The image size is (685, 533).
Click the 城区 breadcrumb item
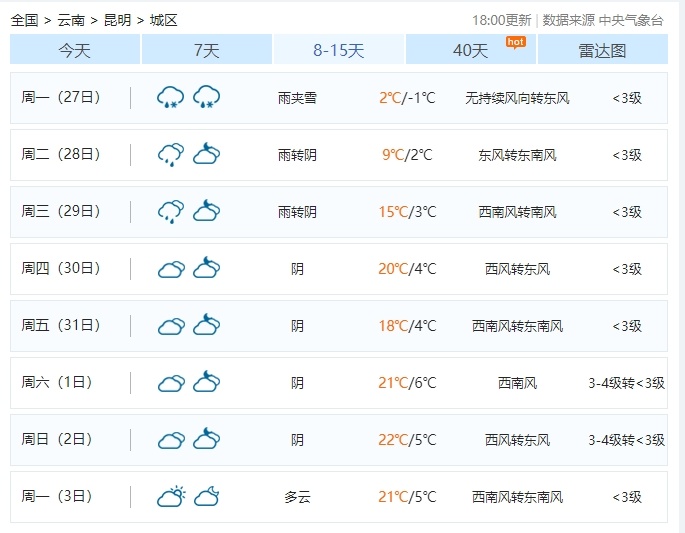[x=163, y=20]
